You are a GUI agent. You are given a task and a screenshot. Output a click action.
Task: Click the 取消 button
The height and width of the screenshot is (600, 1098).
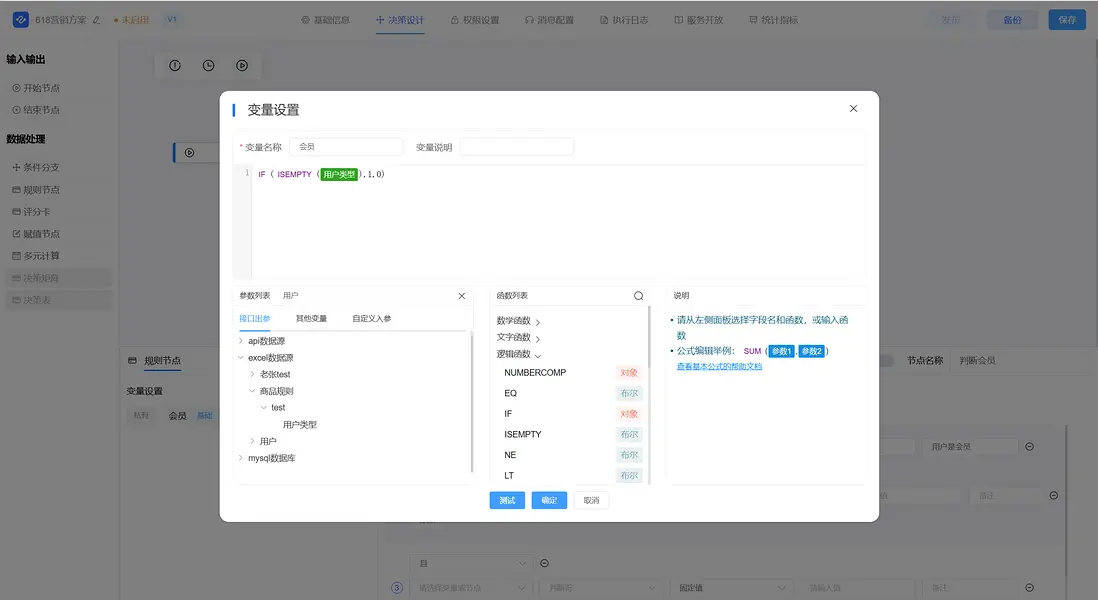tap(591, 500)
